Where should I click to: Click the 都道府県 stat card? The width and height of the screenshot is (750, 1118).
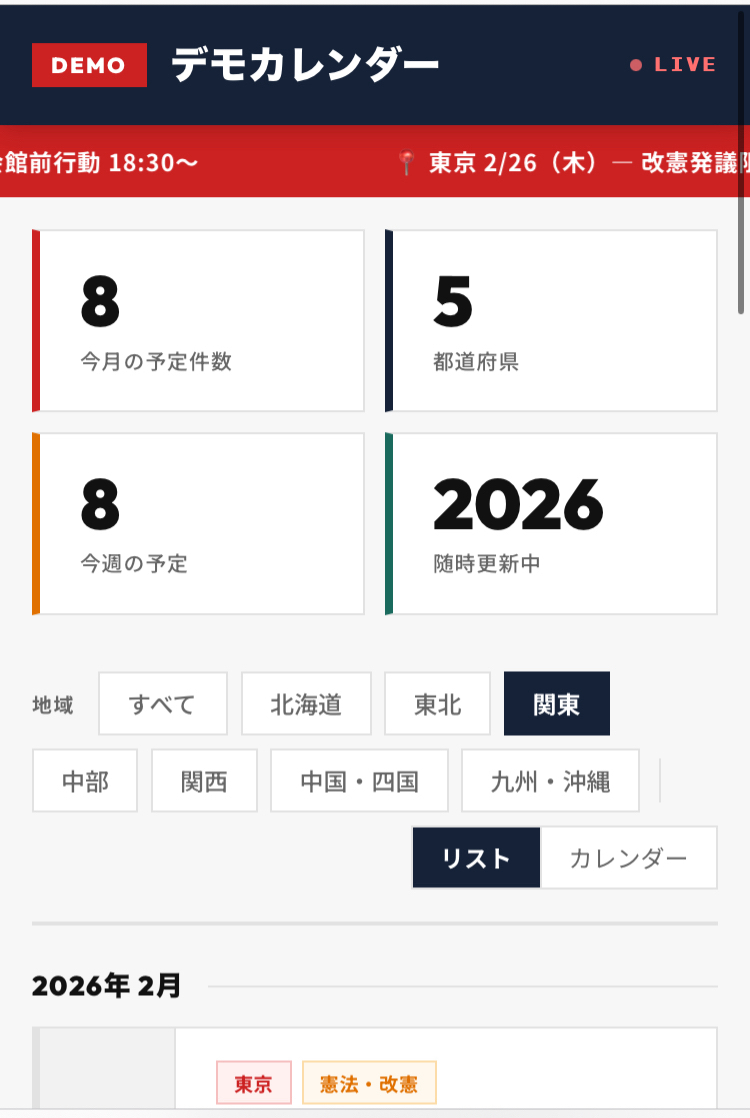tap(551, 321)
